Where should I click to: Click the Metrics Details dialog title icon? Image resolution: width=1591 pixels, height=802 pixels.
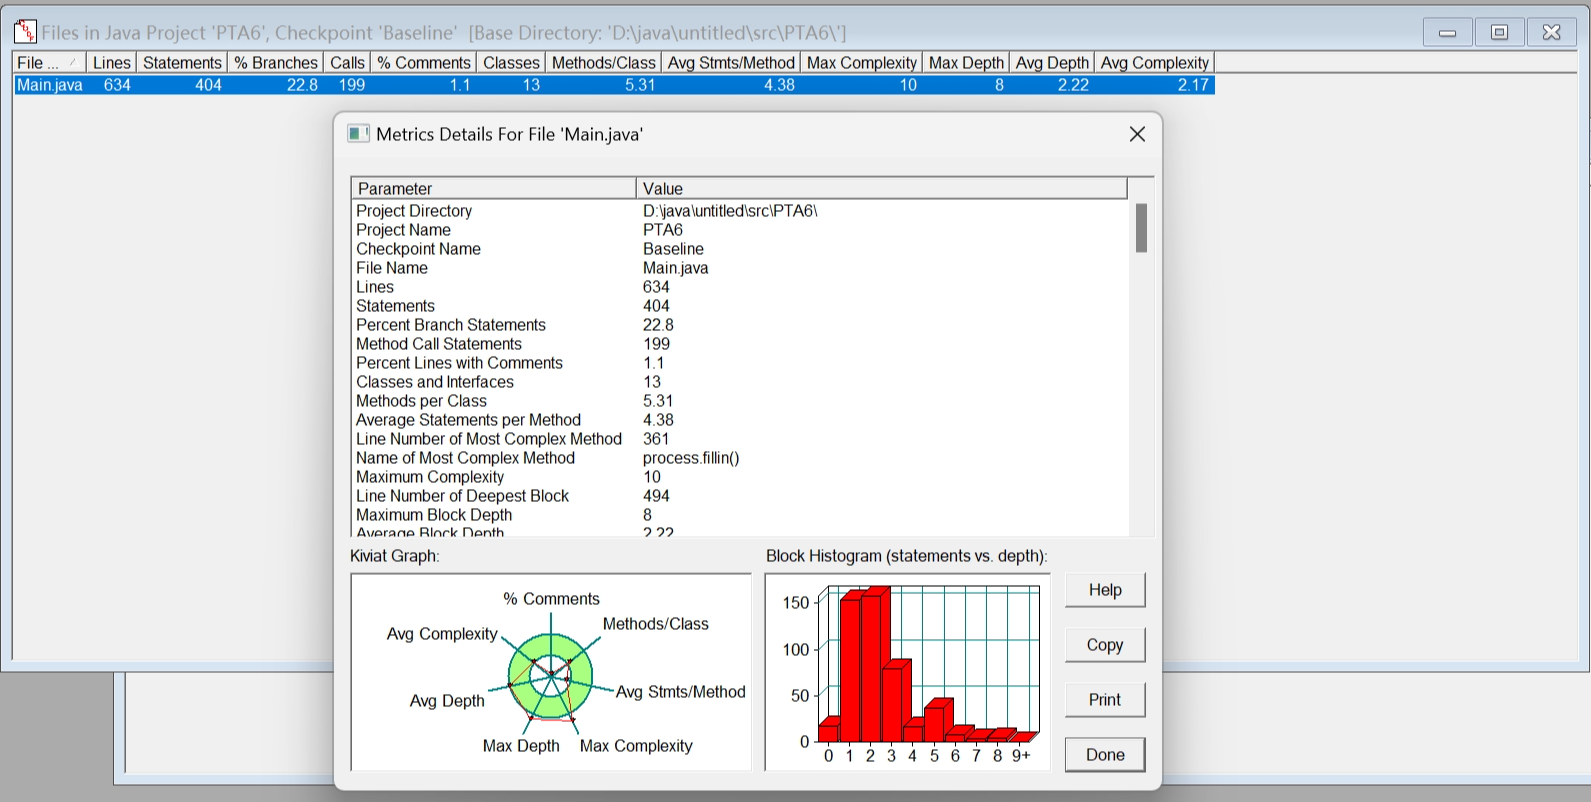[x=358, y=134]
